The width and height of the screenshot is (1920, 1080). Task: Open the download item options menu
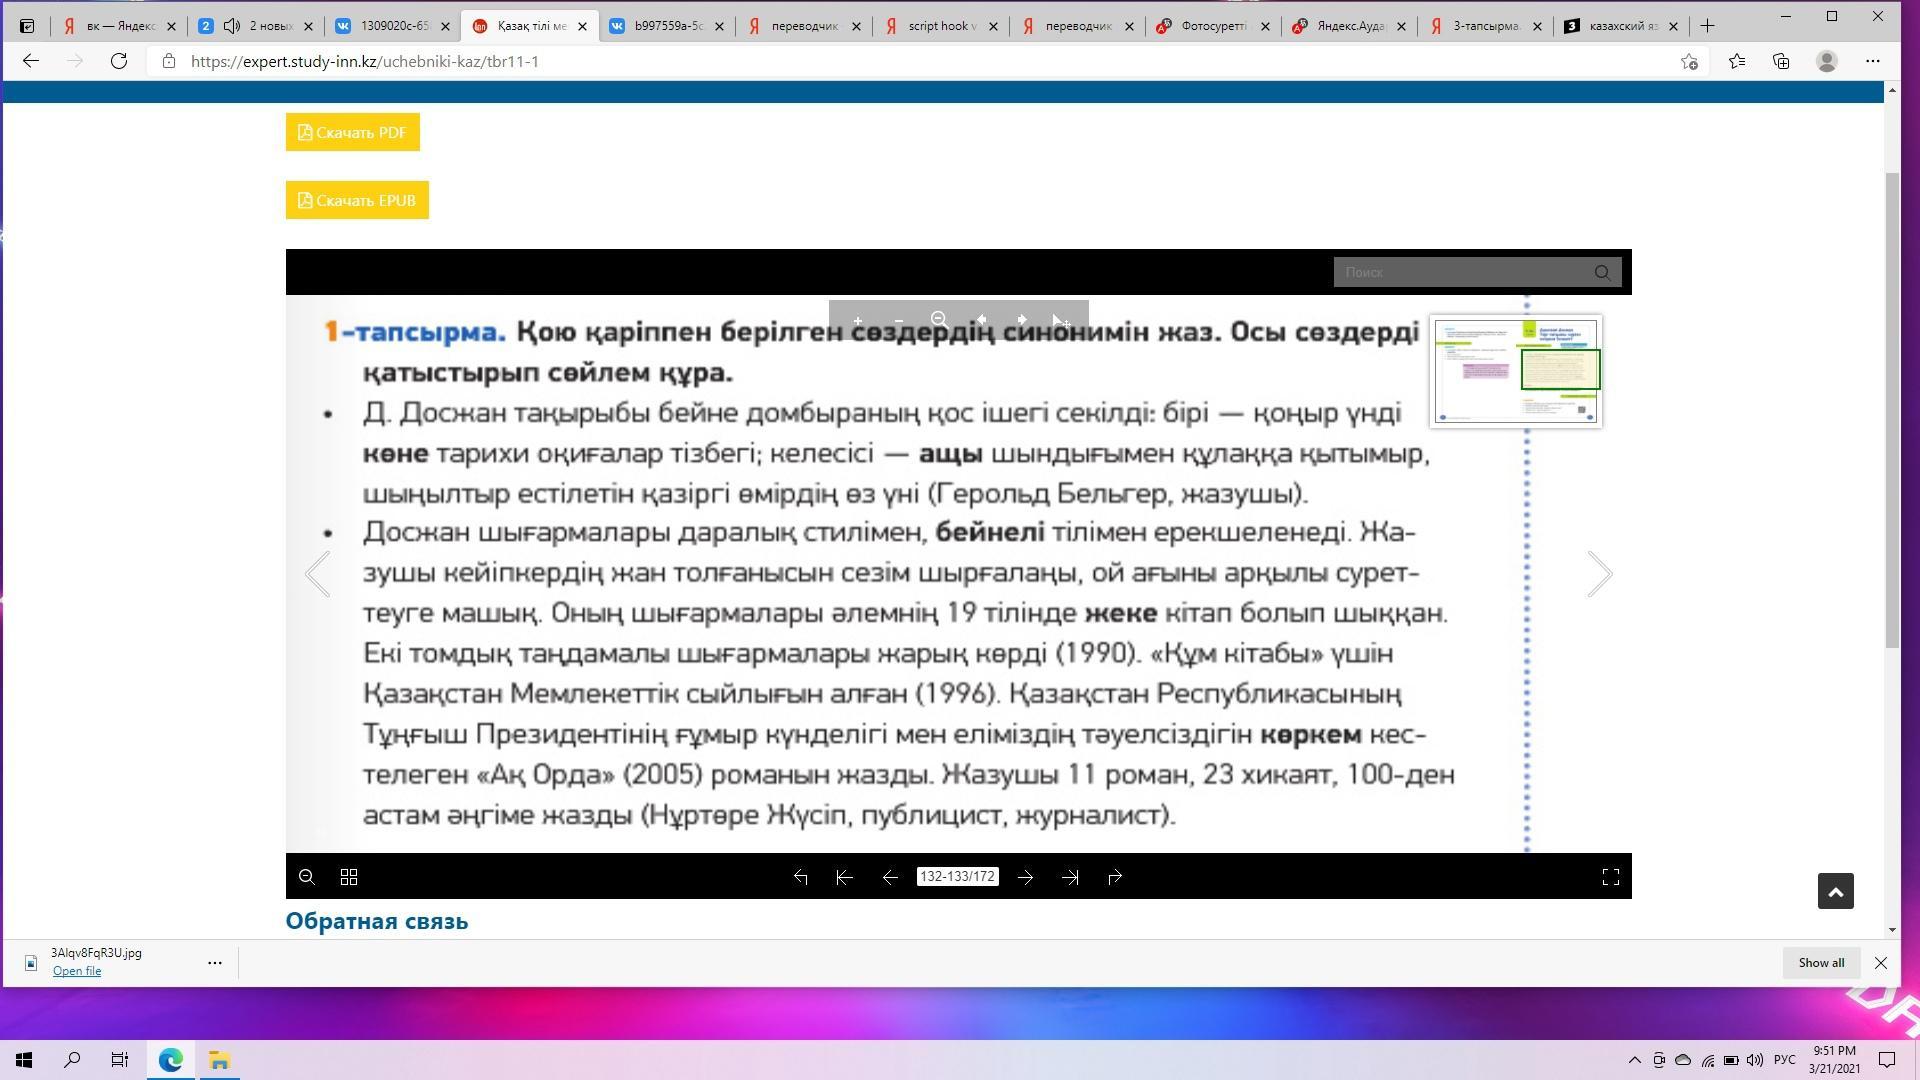point(214,962)
